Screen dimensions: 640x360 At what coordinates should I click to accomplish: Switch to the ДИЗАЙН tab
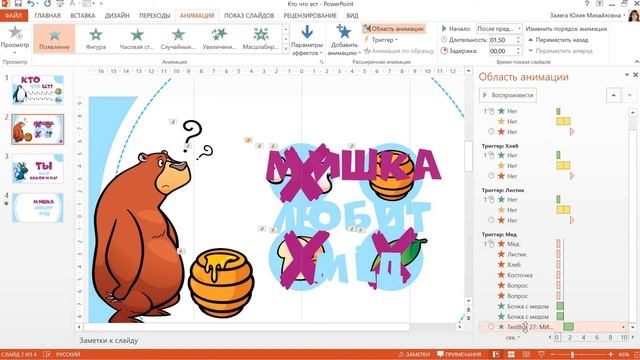pyautogui.click(x=117, y=16)
